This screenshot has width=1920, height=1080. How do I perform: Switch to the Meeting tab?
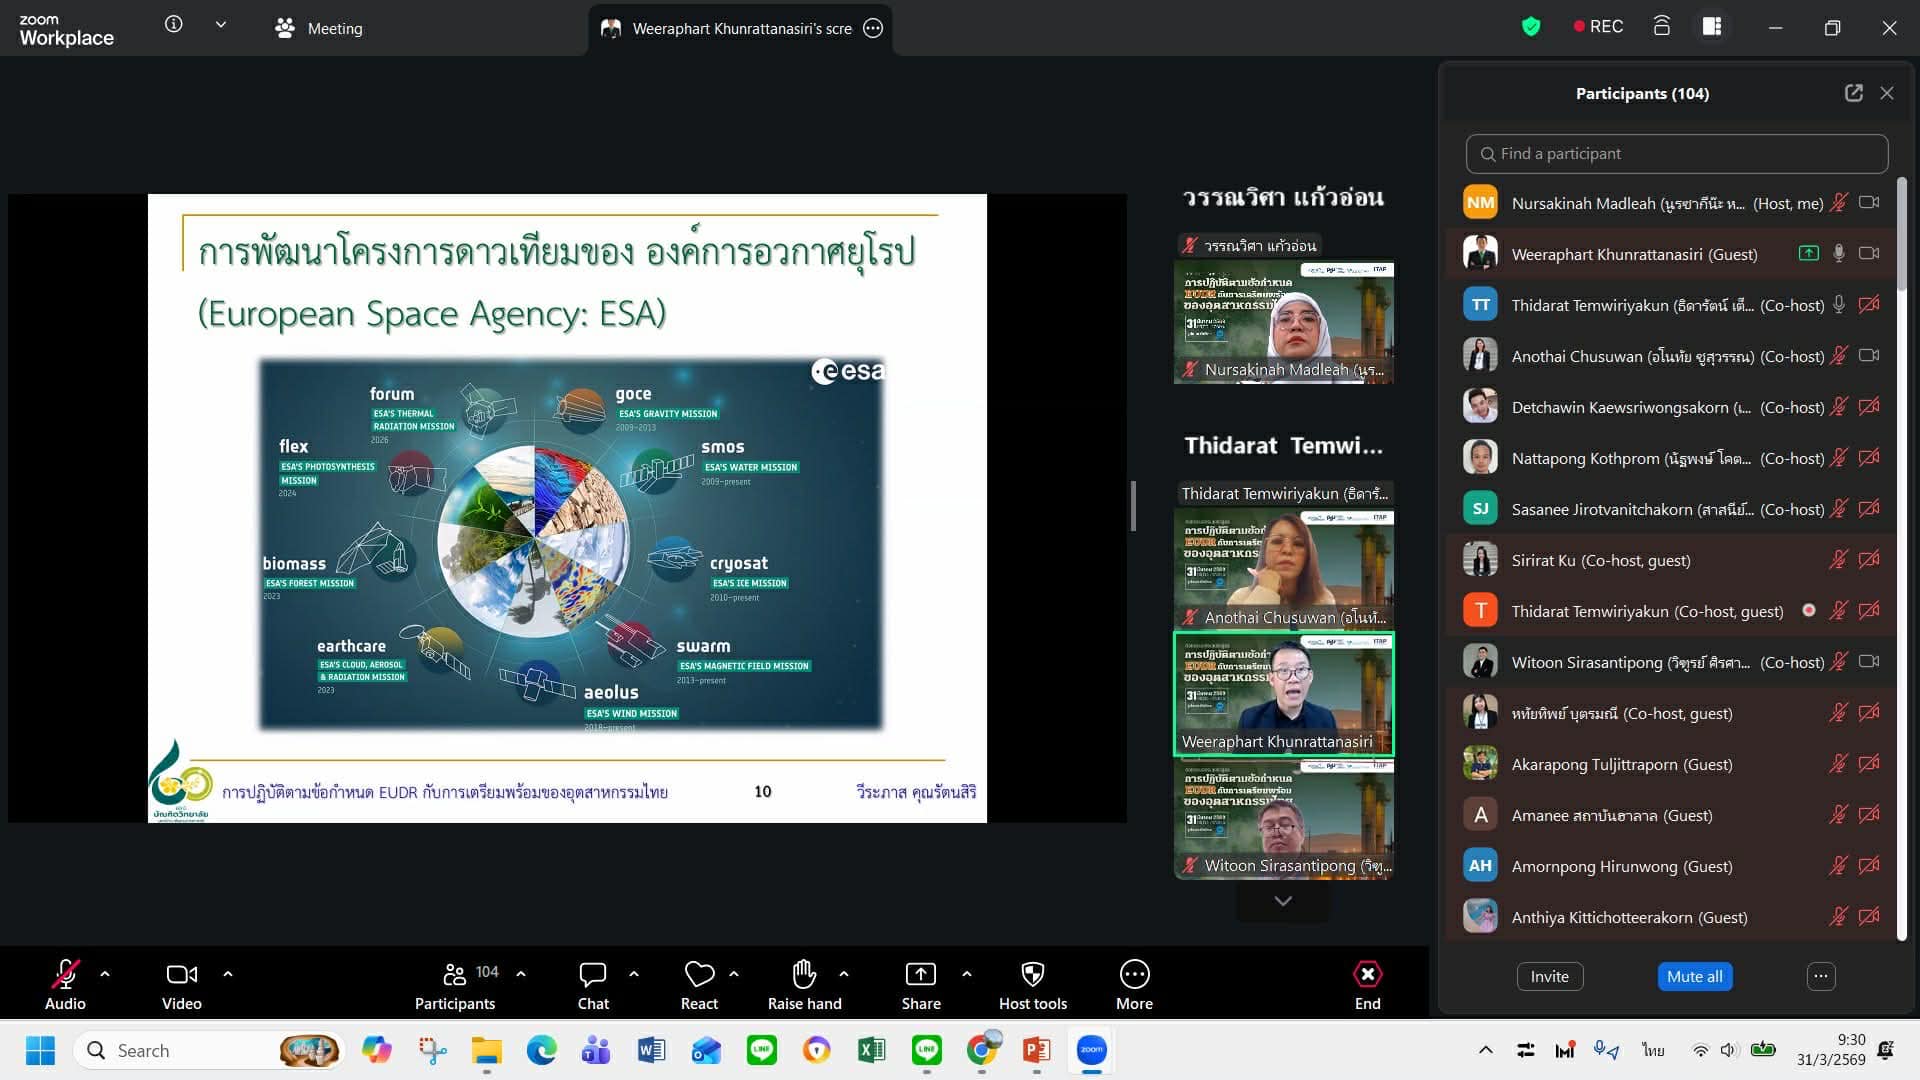click(x=320, y=28)
